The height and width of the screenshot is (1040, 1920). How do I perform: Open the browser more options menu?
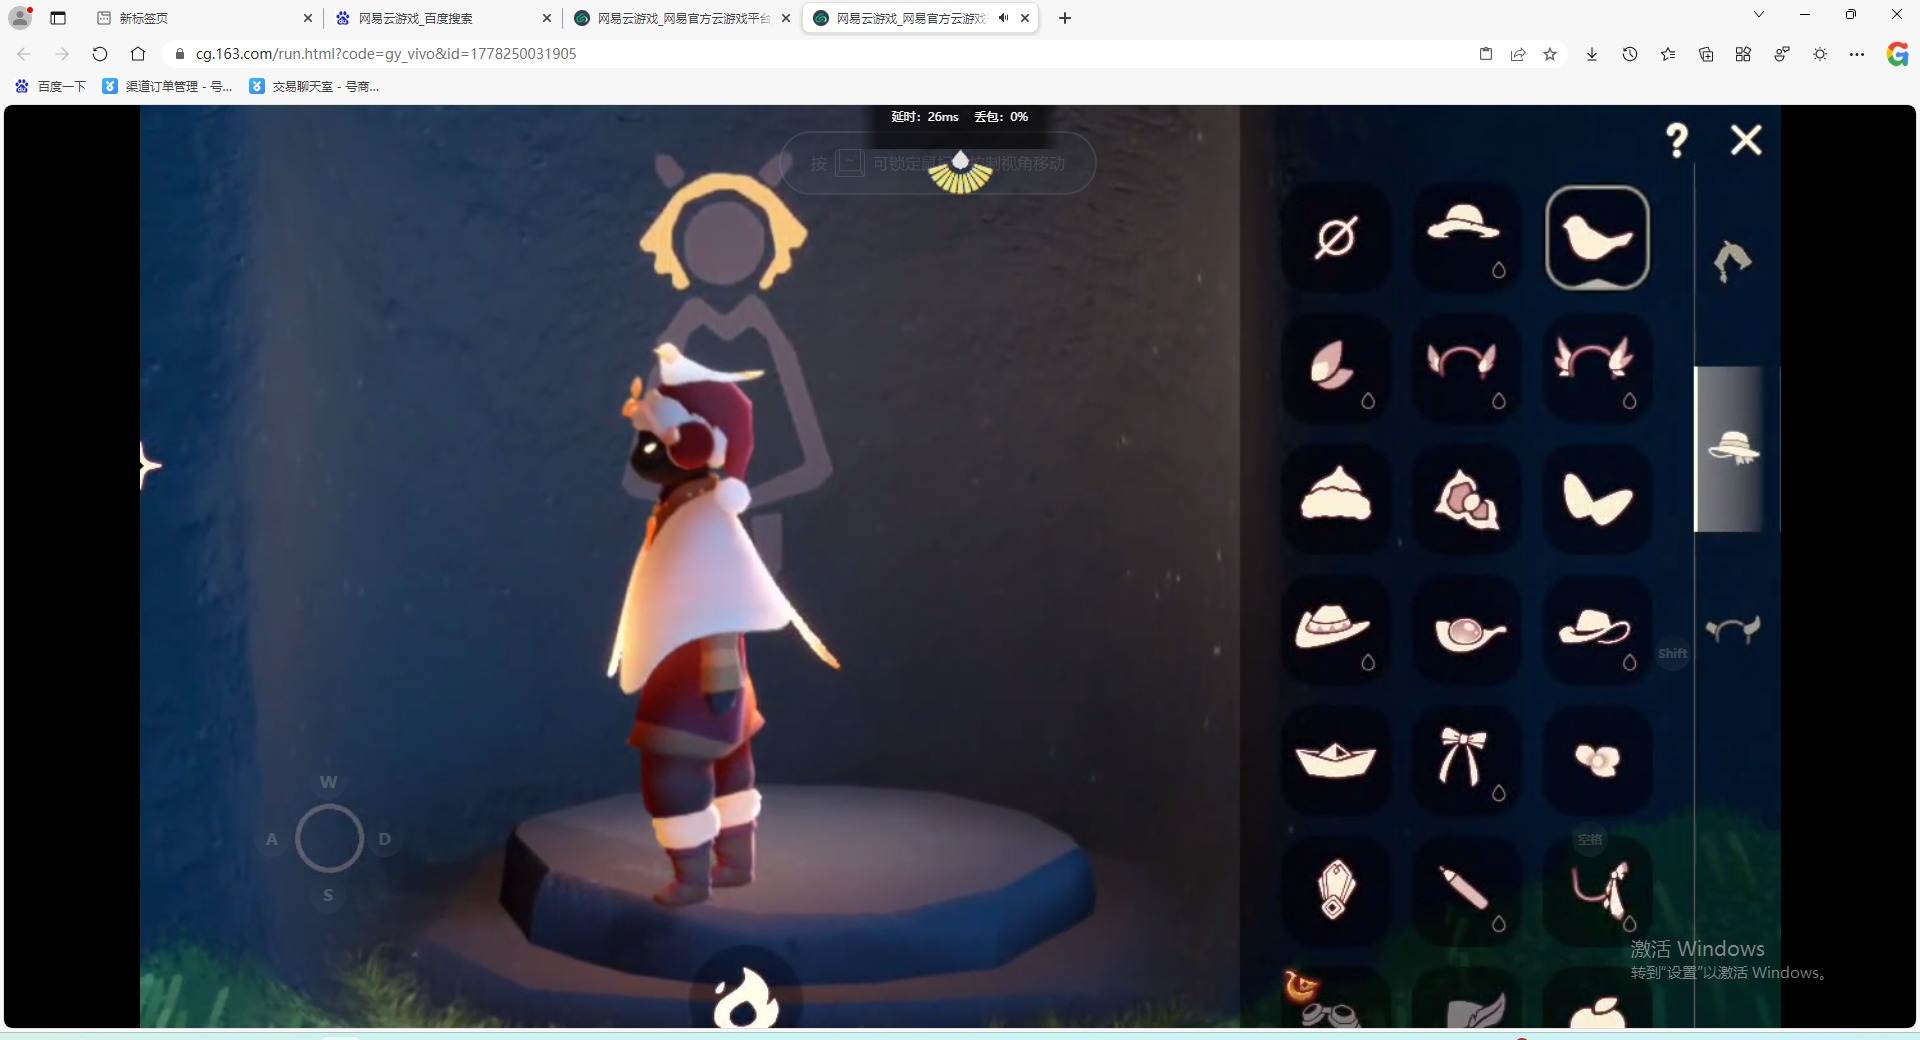[1857, 54]
